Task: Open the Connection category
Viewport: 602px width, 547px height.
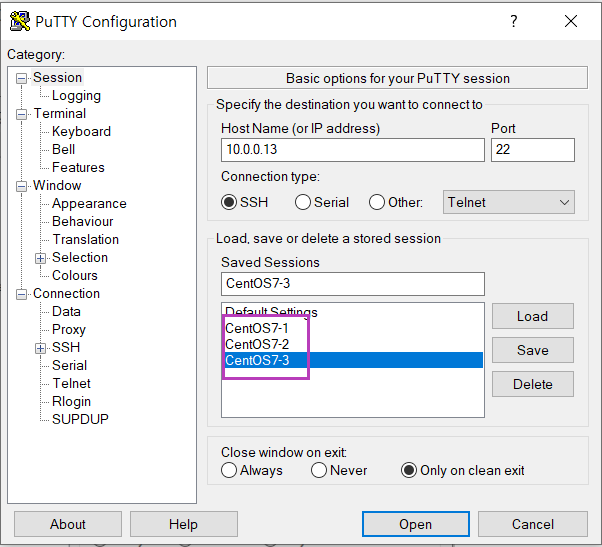Action: click(66, 294)
